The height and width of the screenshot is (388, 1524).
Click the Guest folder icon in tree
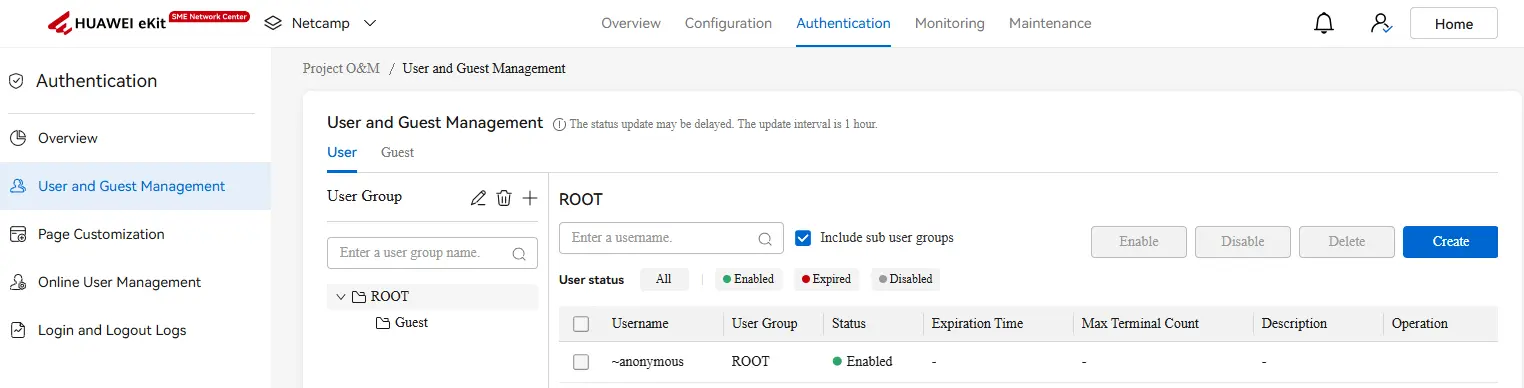tap(383, 323)
